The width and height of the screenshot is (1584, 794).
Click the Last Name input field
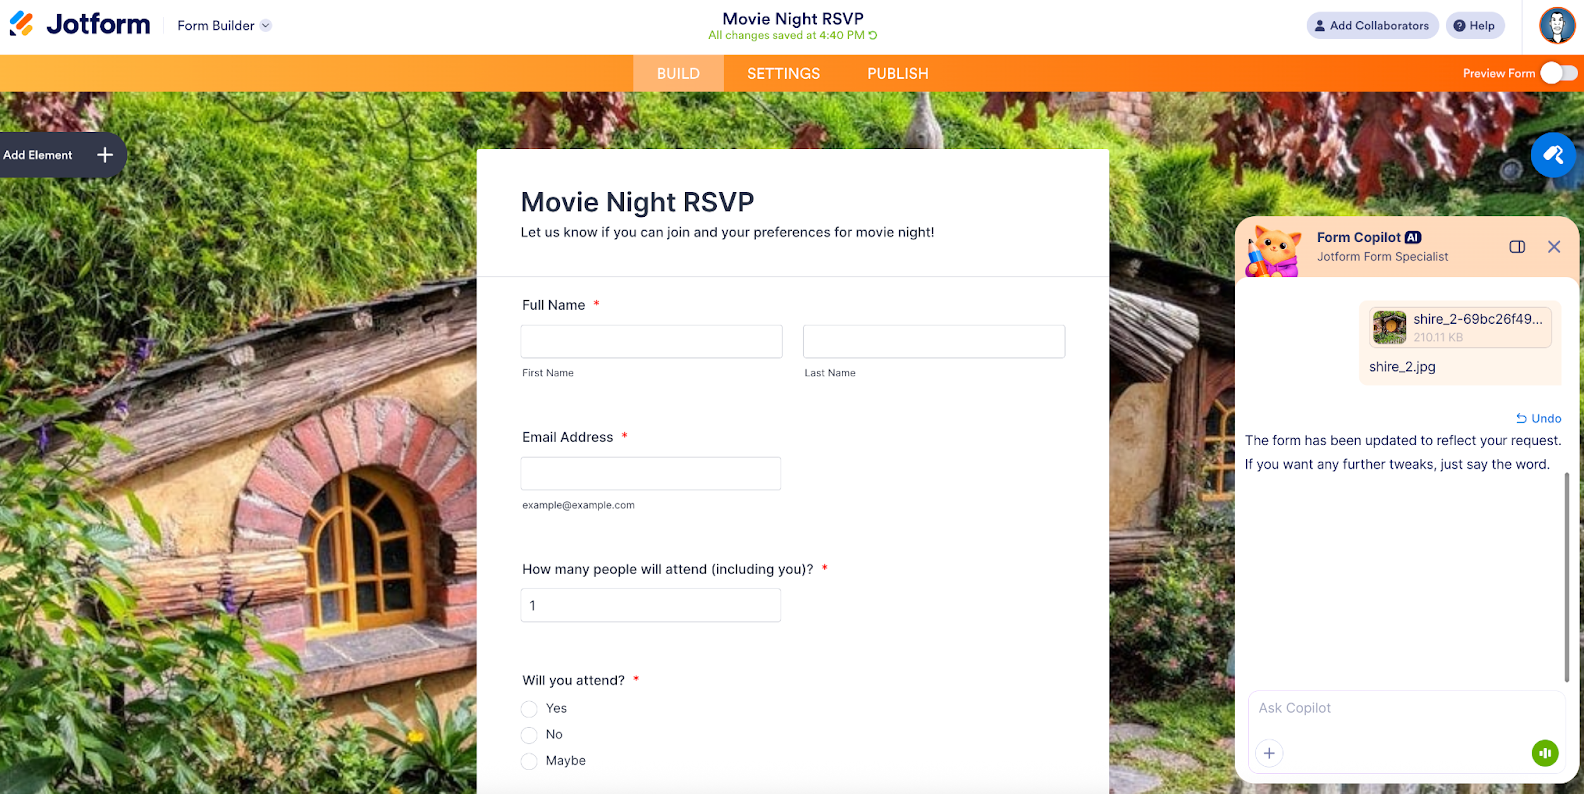[x=934, y=341]
